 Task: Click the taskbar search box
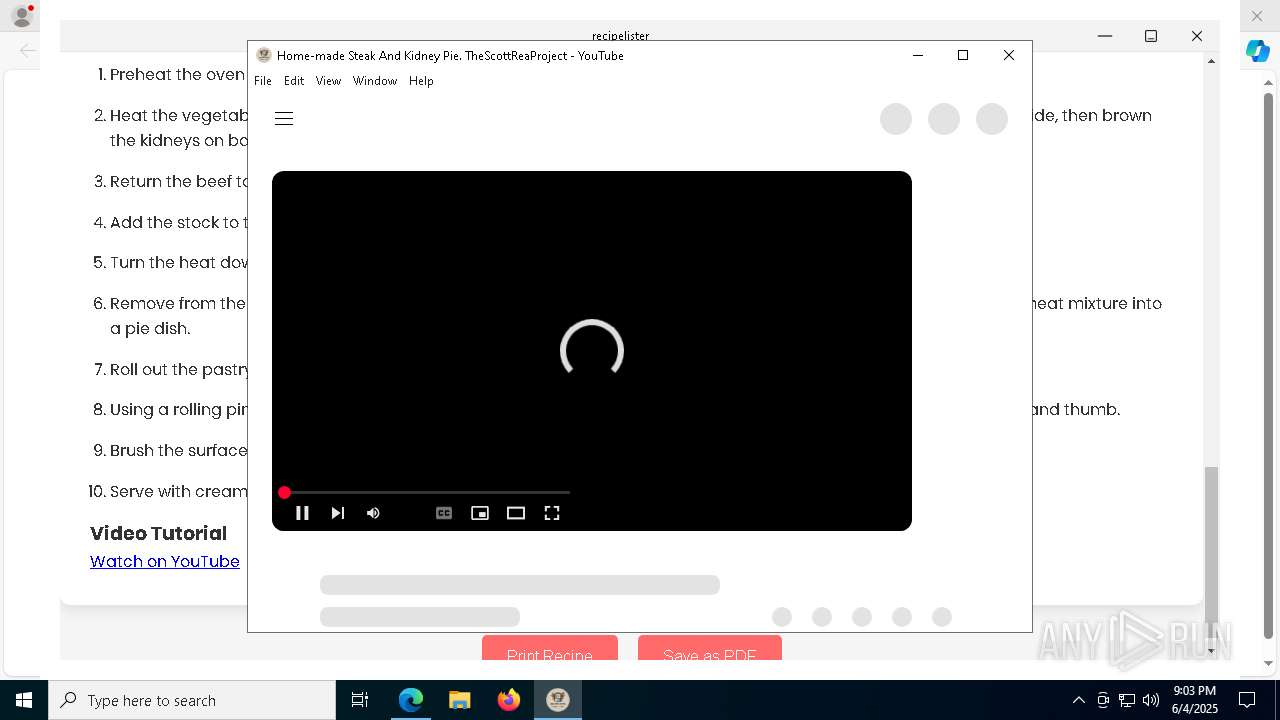[x=192, y=700]
